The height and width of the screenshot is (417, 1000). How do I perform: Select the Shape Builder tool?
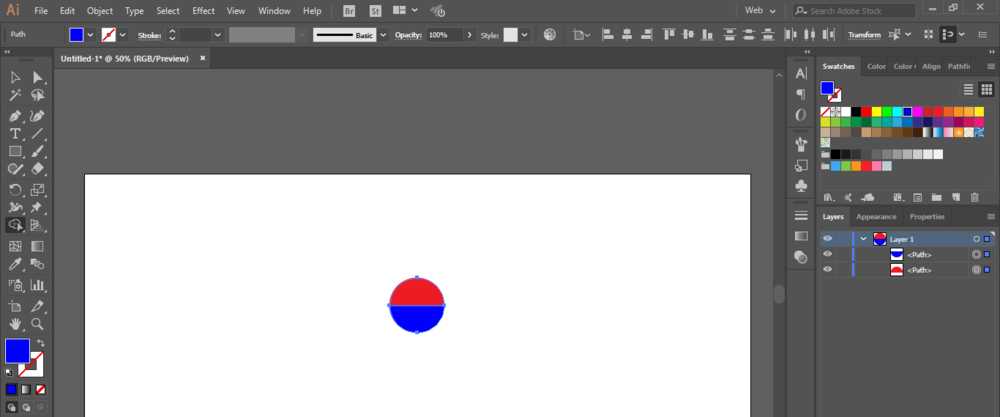click(15, 225)
